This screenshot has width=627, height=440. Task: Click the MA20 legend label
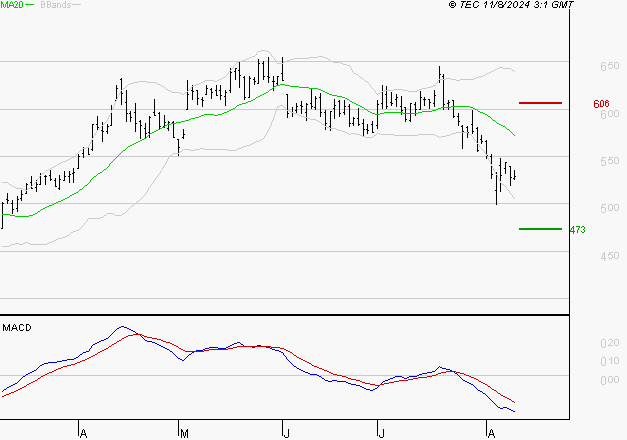12,5
